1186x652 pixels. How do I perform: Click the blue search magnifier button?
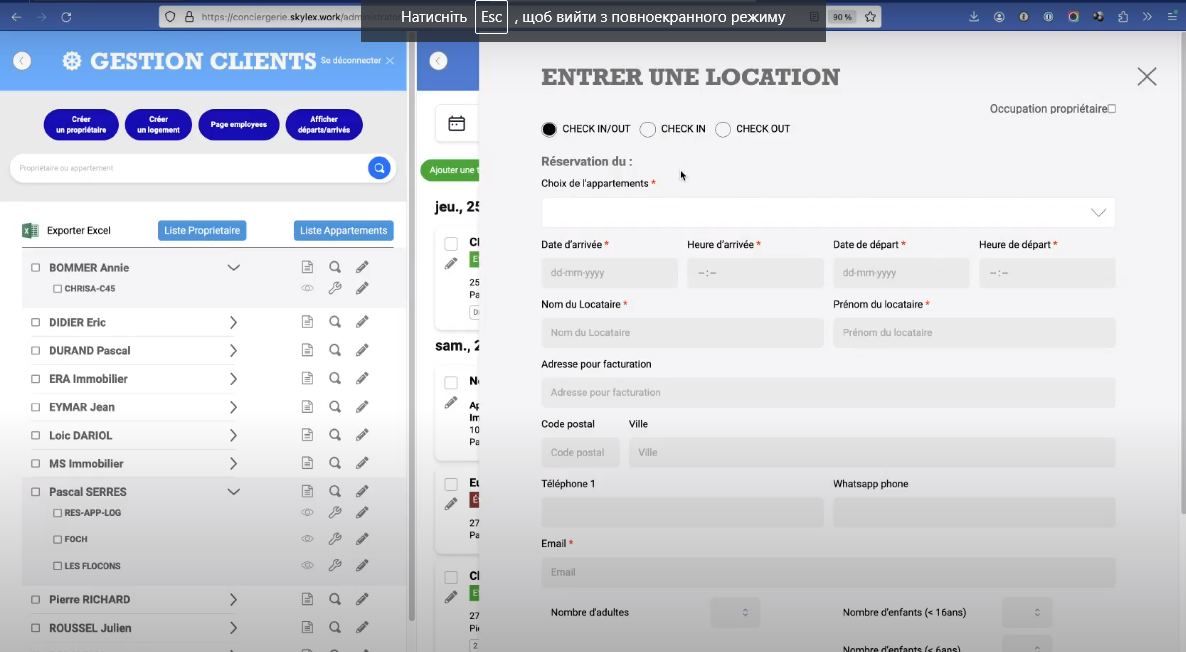point(378,168)
